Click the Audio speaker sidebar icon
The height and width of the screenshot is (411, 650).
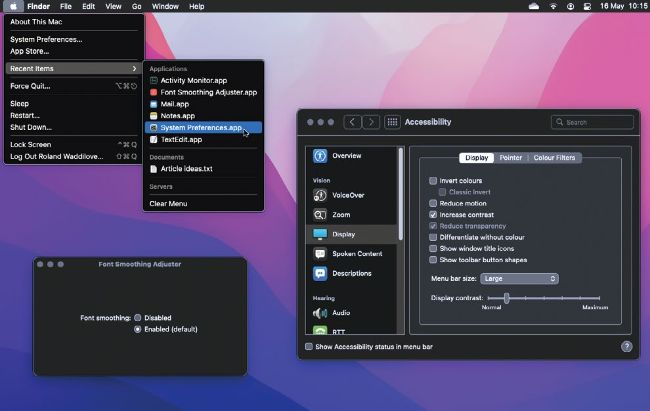tap(320, 313)
